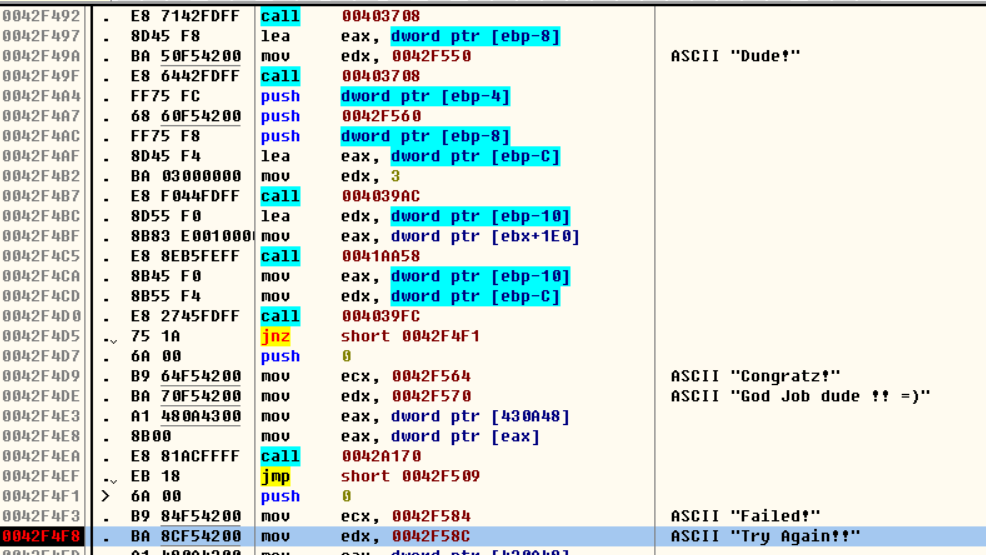986x555 pixels.
Task: Click address 0042F497
Action: tap(42, 36)
